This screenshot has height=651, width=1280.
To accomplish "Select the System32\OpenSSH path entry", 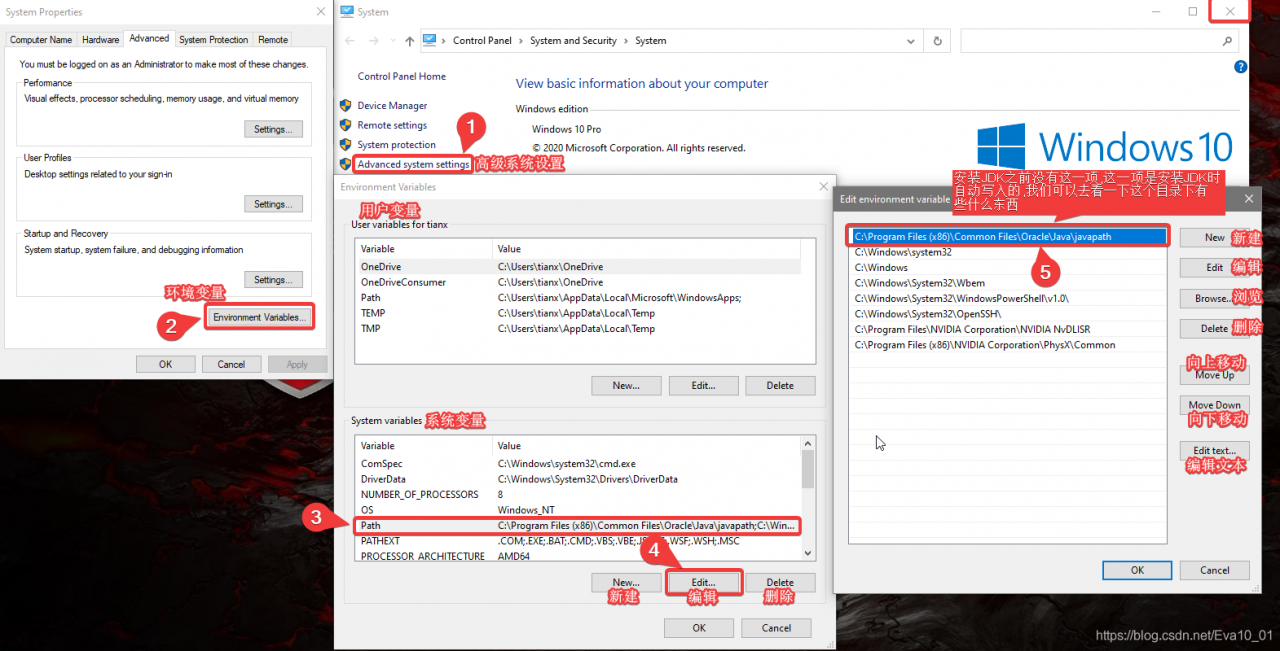I will click(x=1008, y=314).
